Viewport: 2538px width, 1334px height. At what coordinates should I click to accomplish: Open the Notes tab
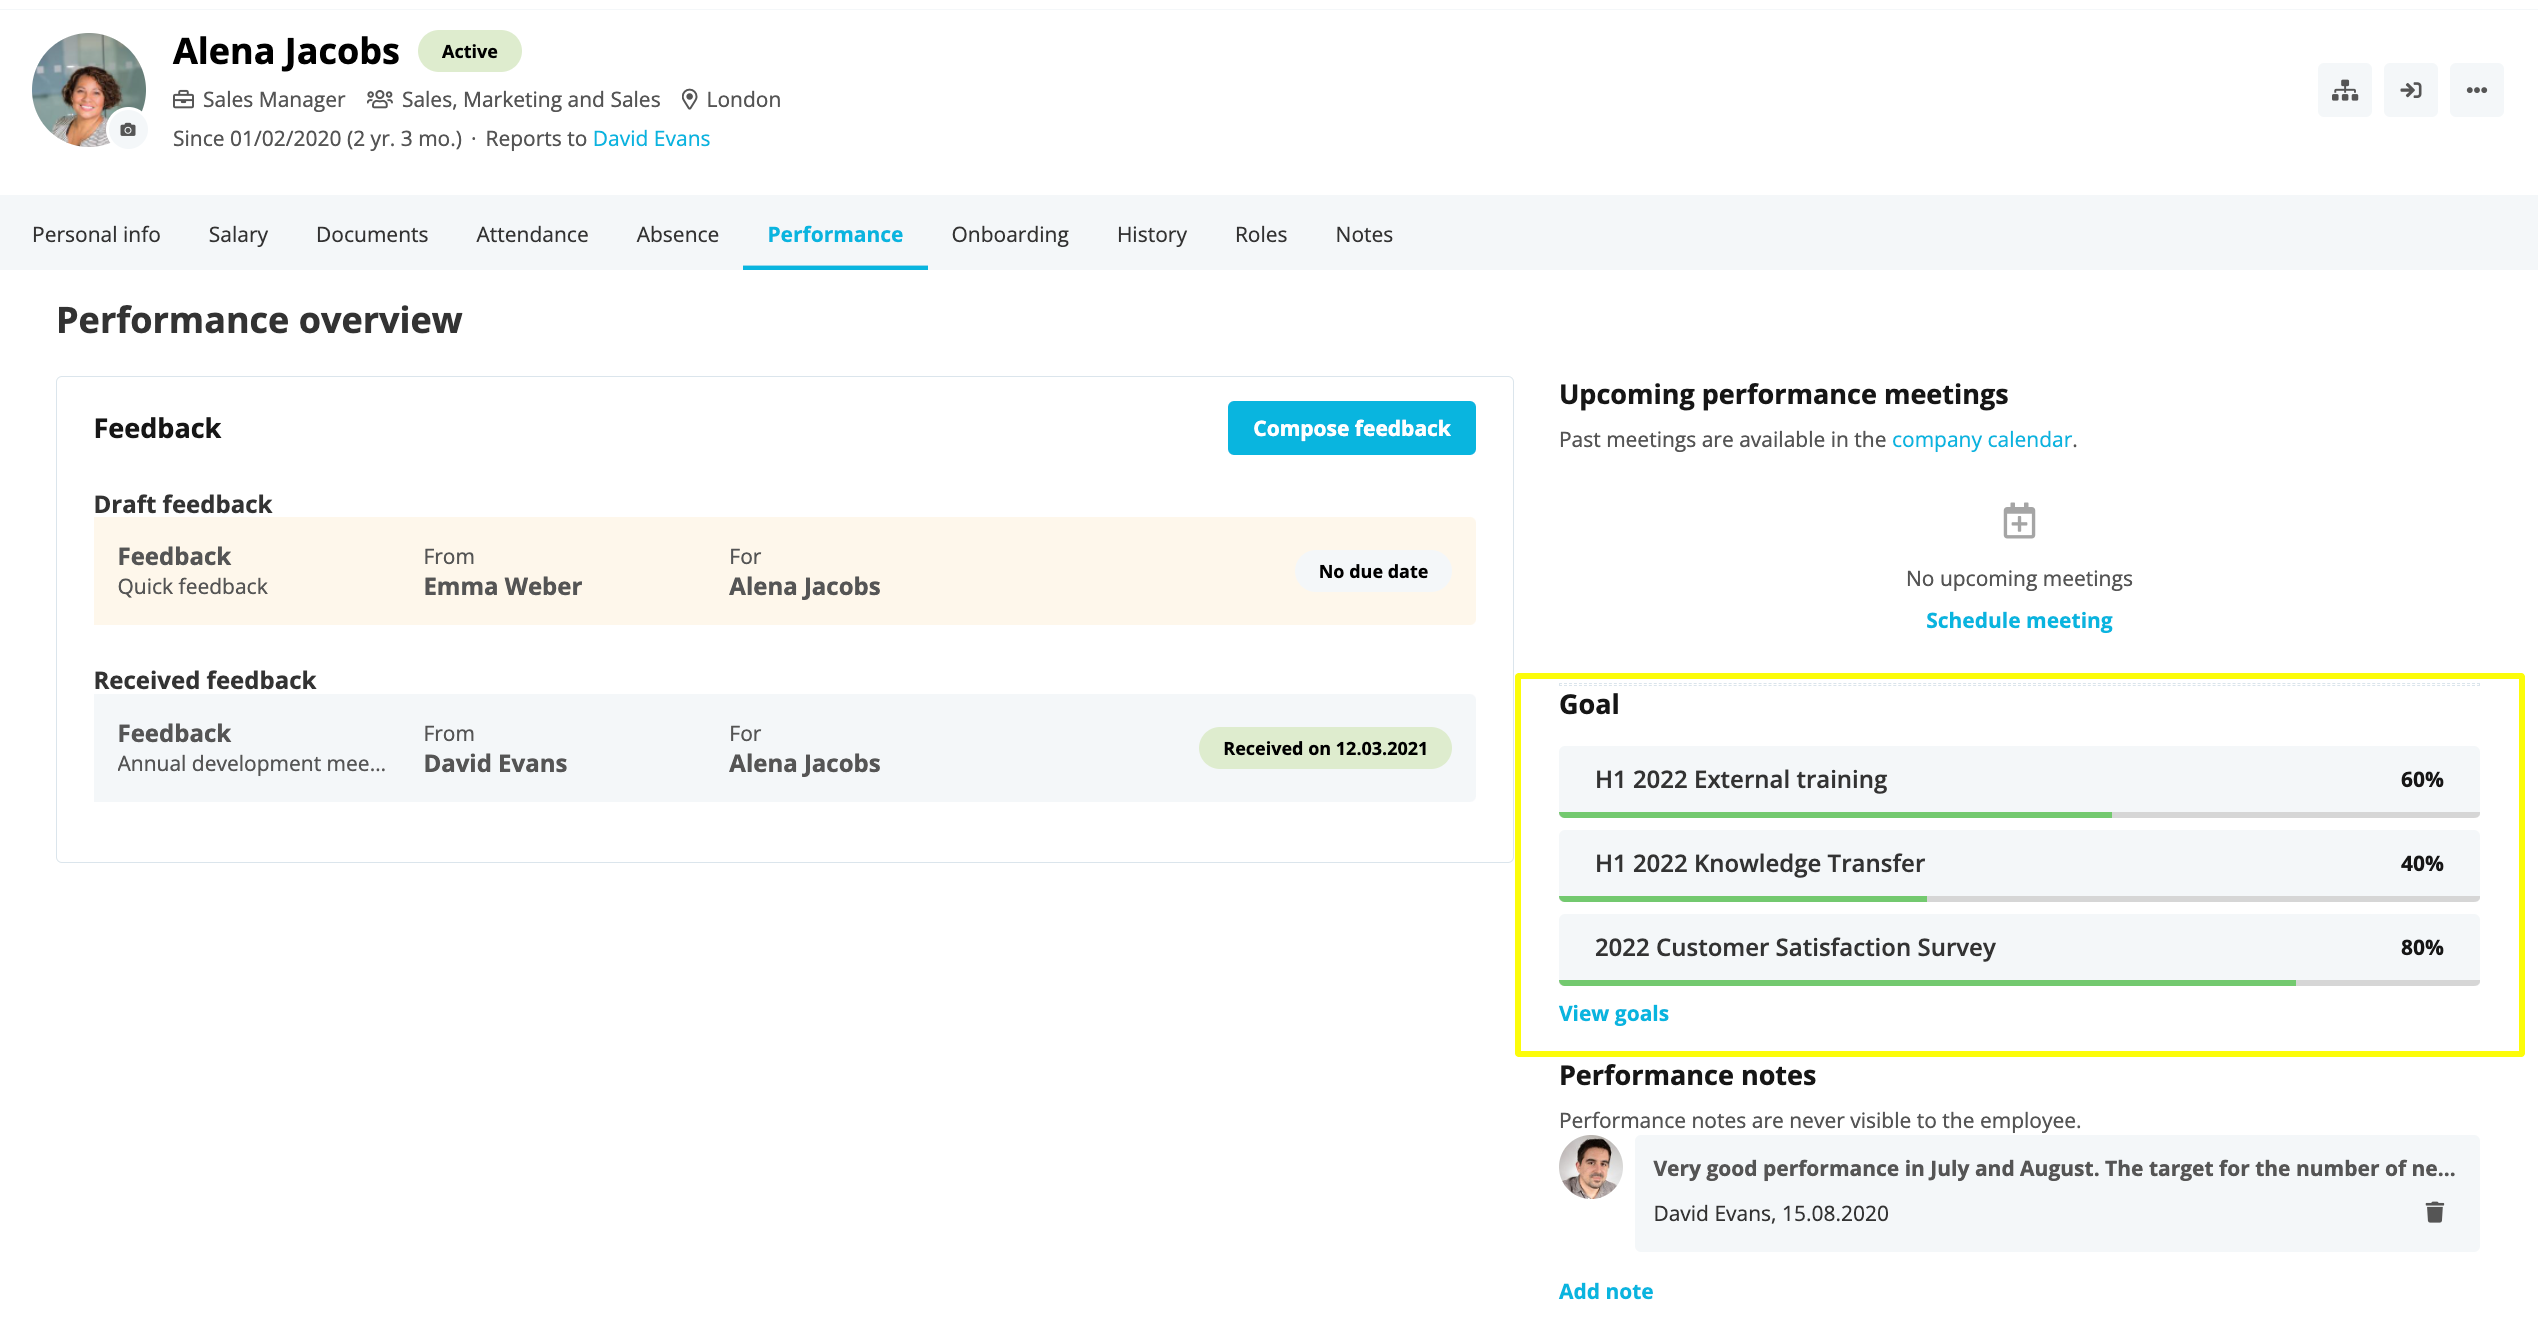(1364, 234)
